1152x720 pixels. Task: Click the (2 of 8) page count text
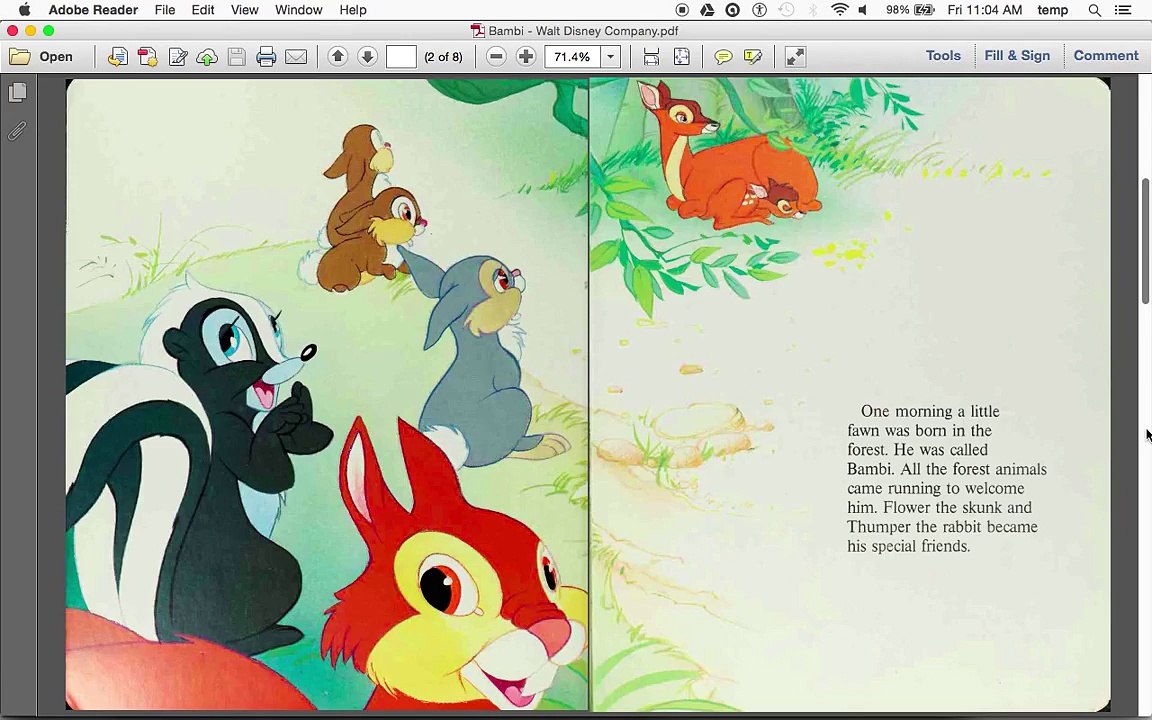point(444,57)
